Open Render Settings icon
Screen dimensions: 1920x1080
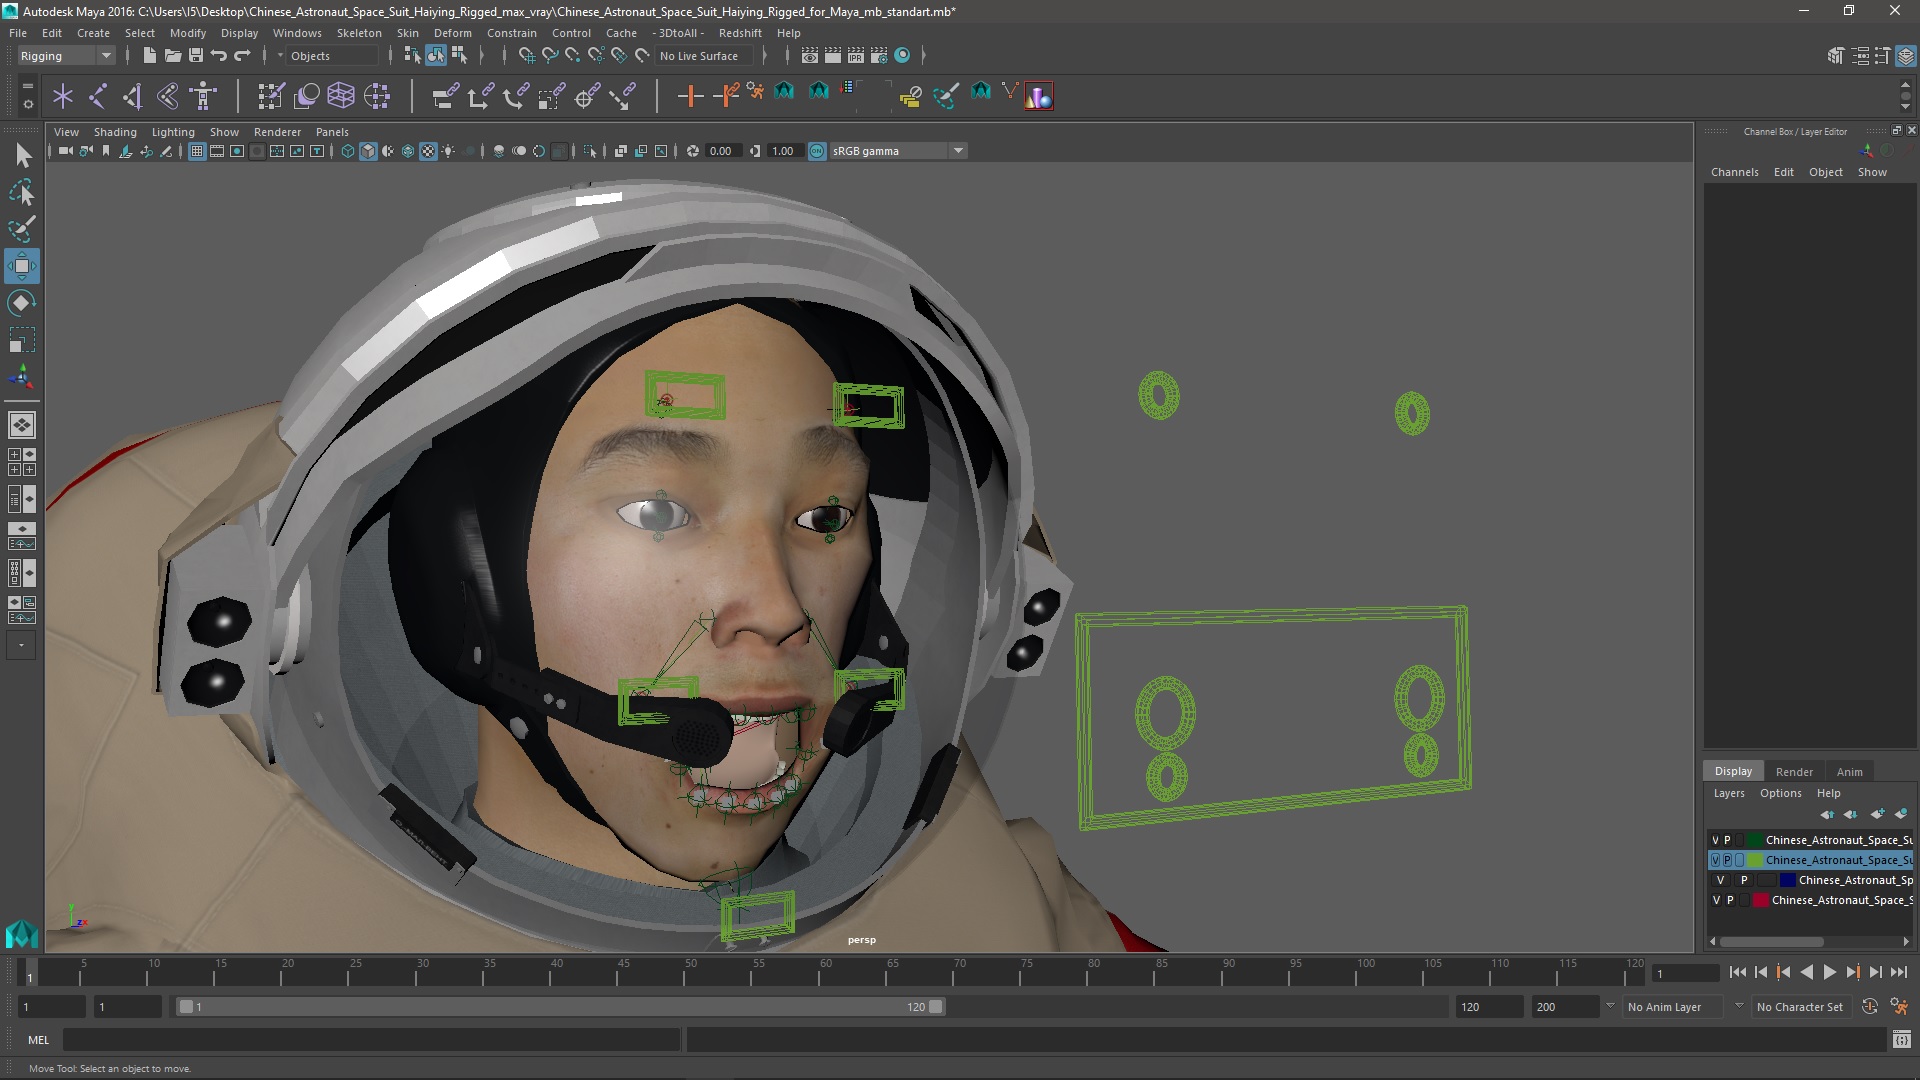click(x=879, y=56)
